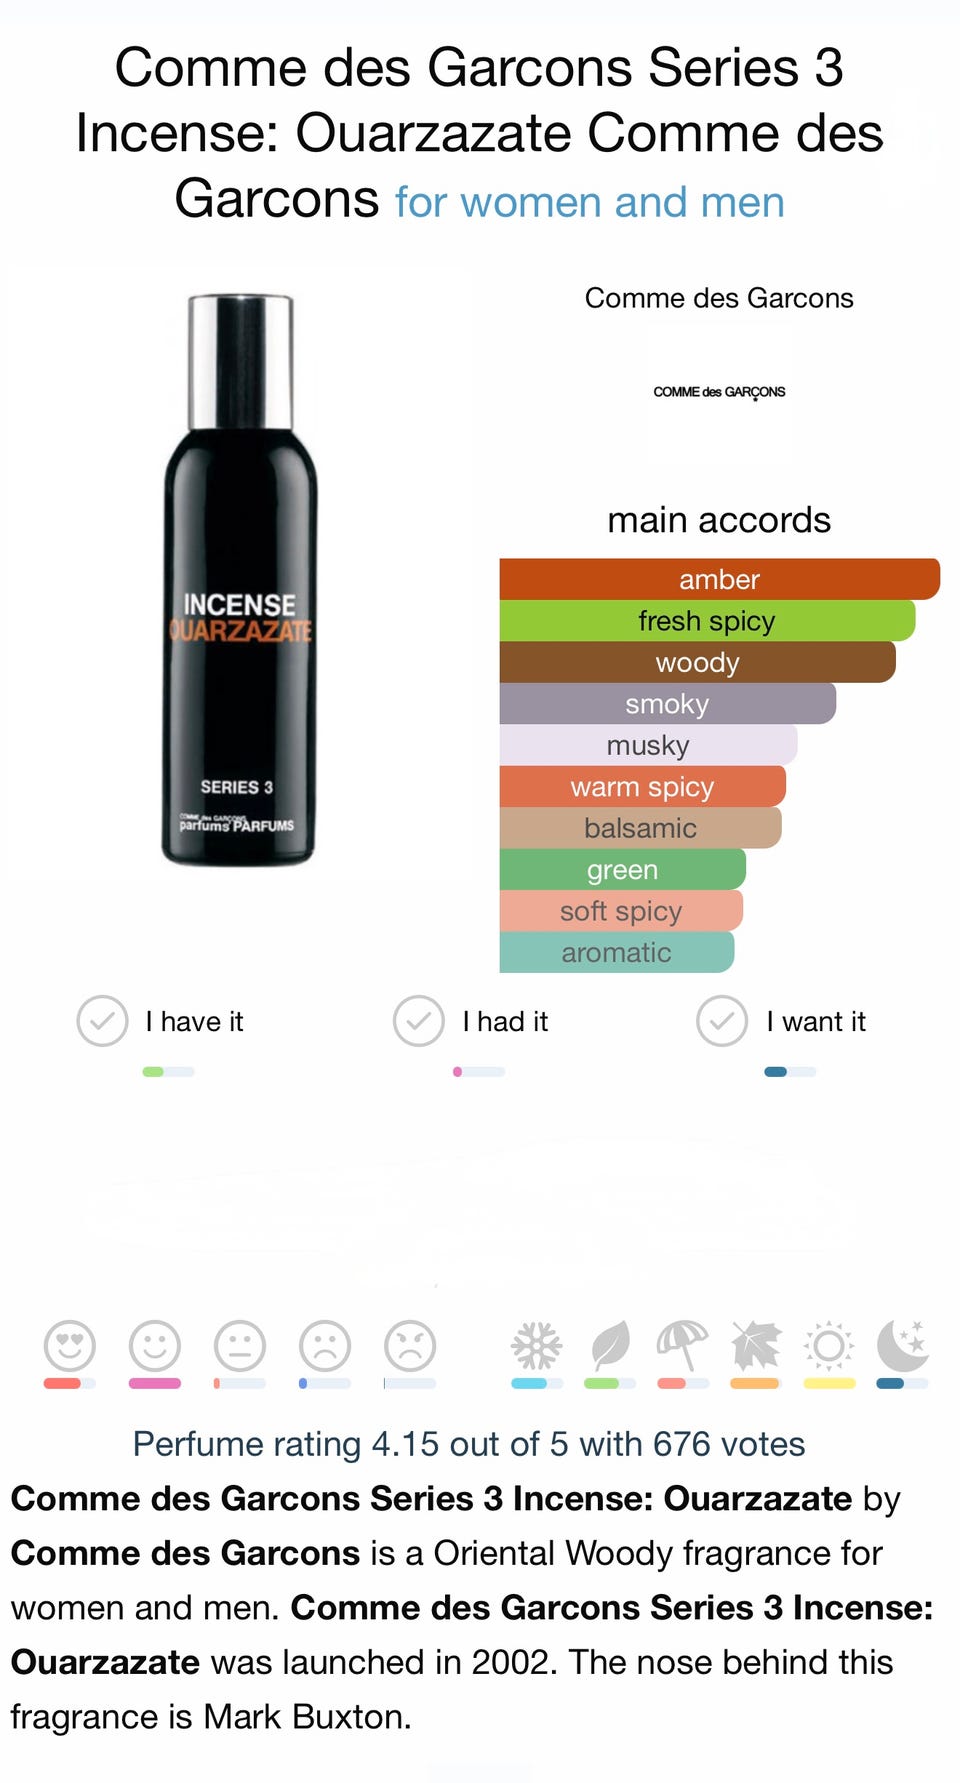Vote for spring with the leaf icon
This screenshot has width=960, height=1783.
pyautogui.click(x=610, y=1345)
